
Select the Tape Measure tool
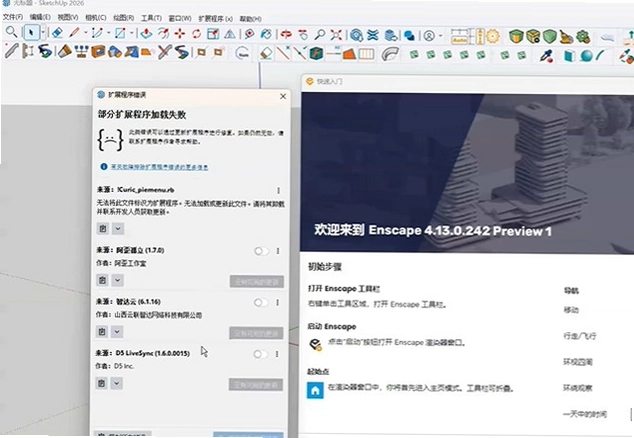pyautogui.click(x=249, y=34)
